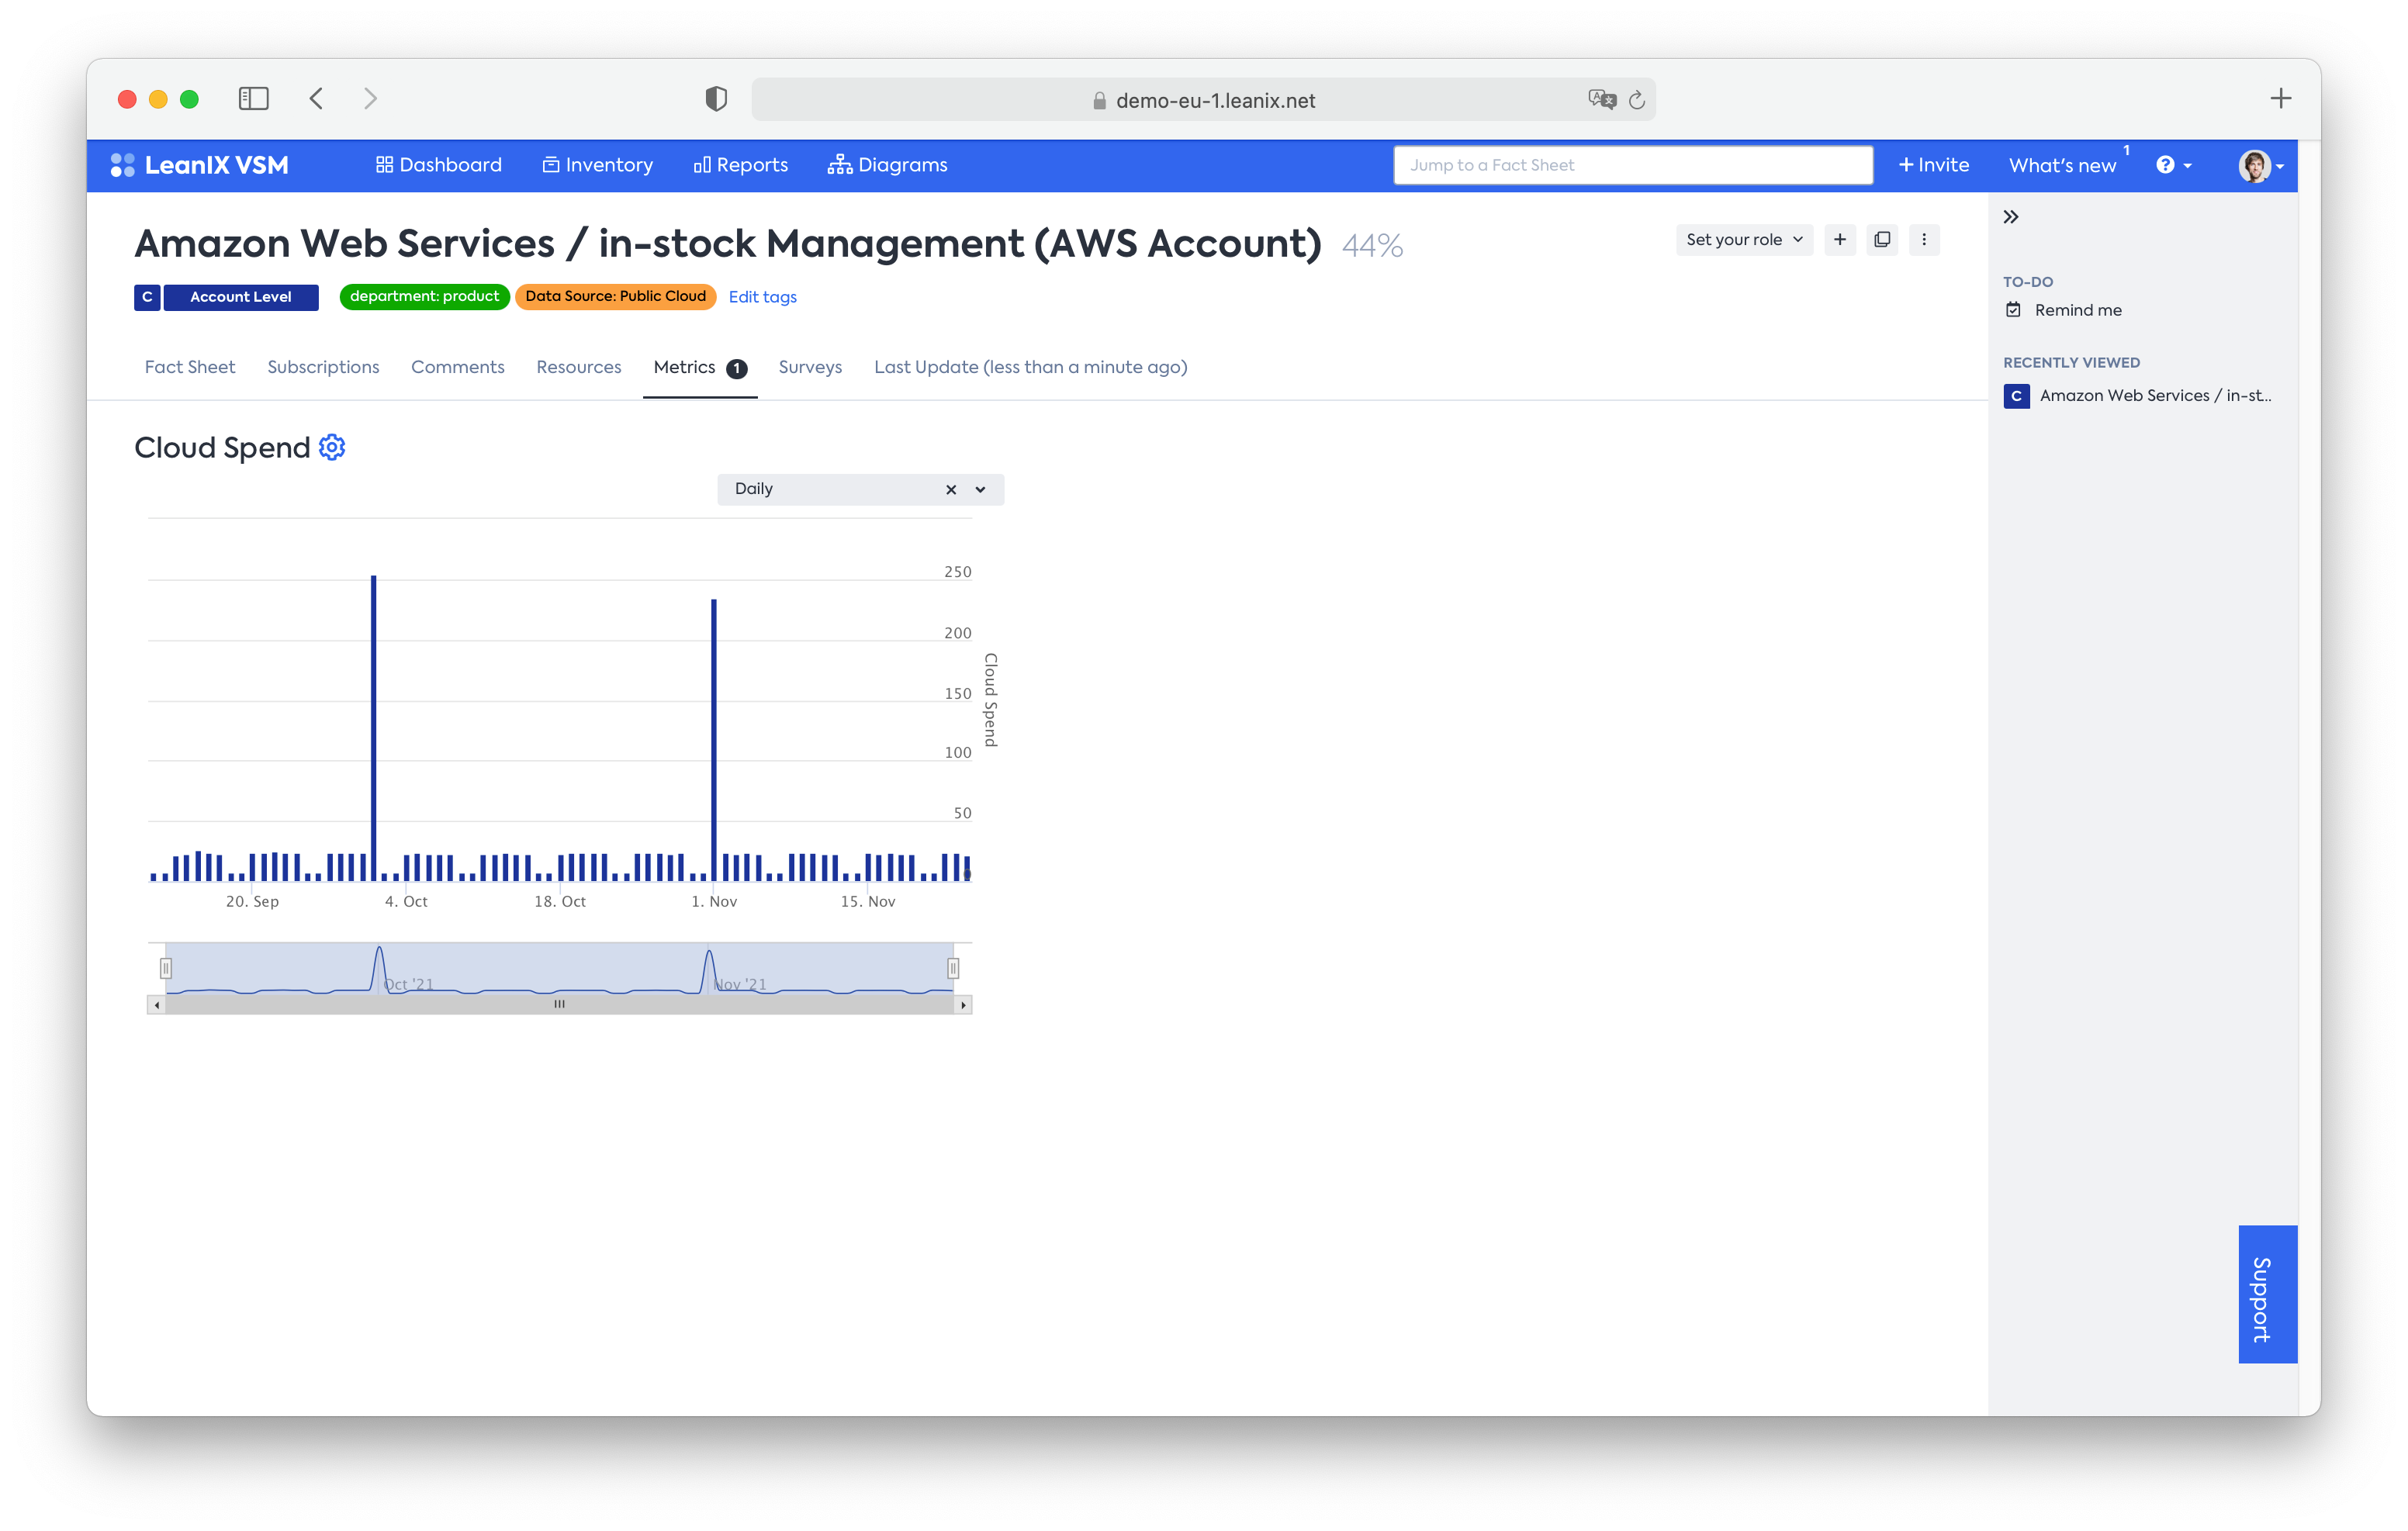2408x1531 pixels.
Task: Click the department: product tag
Action: (424, 297)
